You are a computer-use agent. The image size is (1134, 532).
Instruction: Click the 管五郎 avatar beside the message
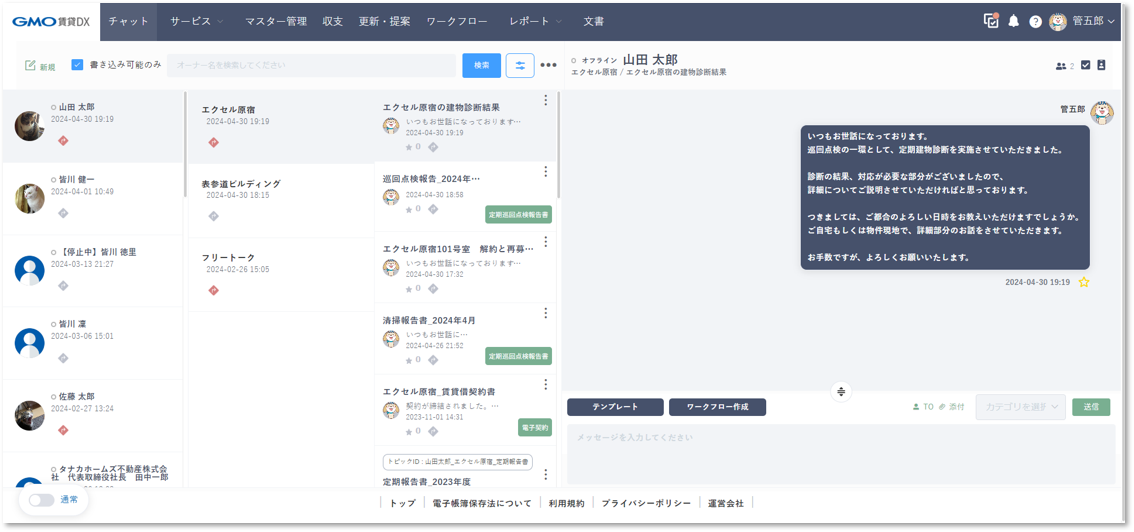(1101, 112)
